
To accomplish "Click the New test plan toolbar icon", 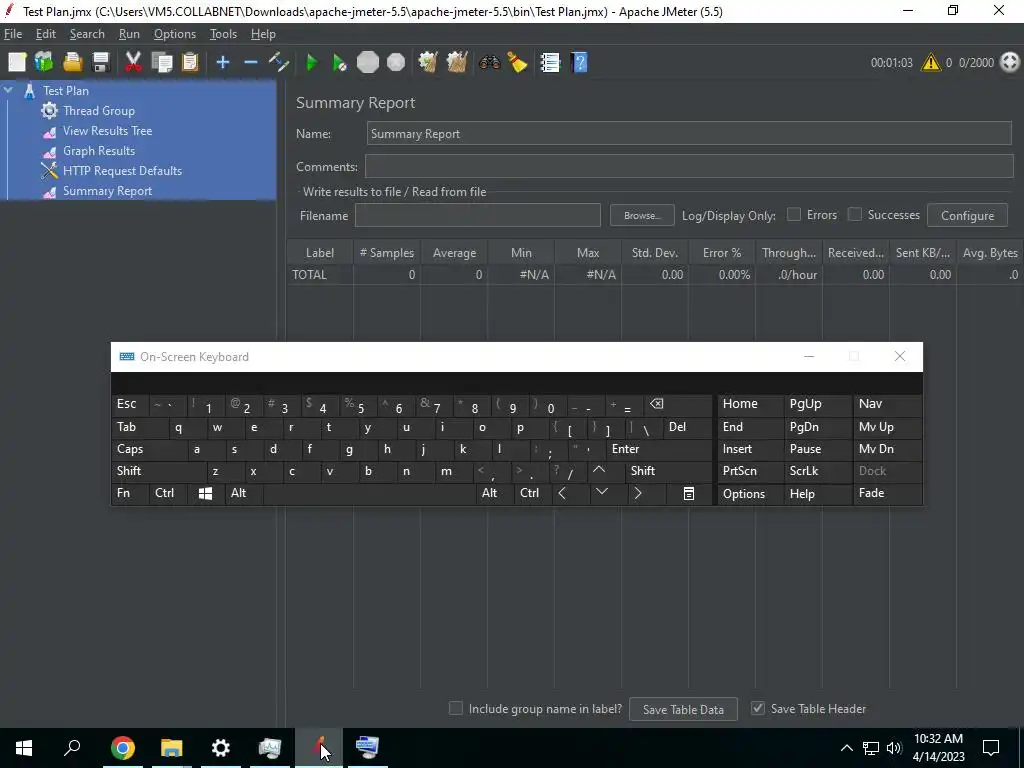I will pyautogui.click(x=17, y=63).
